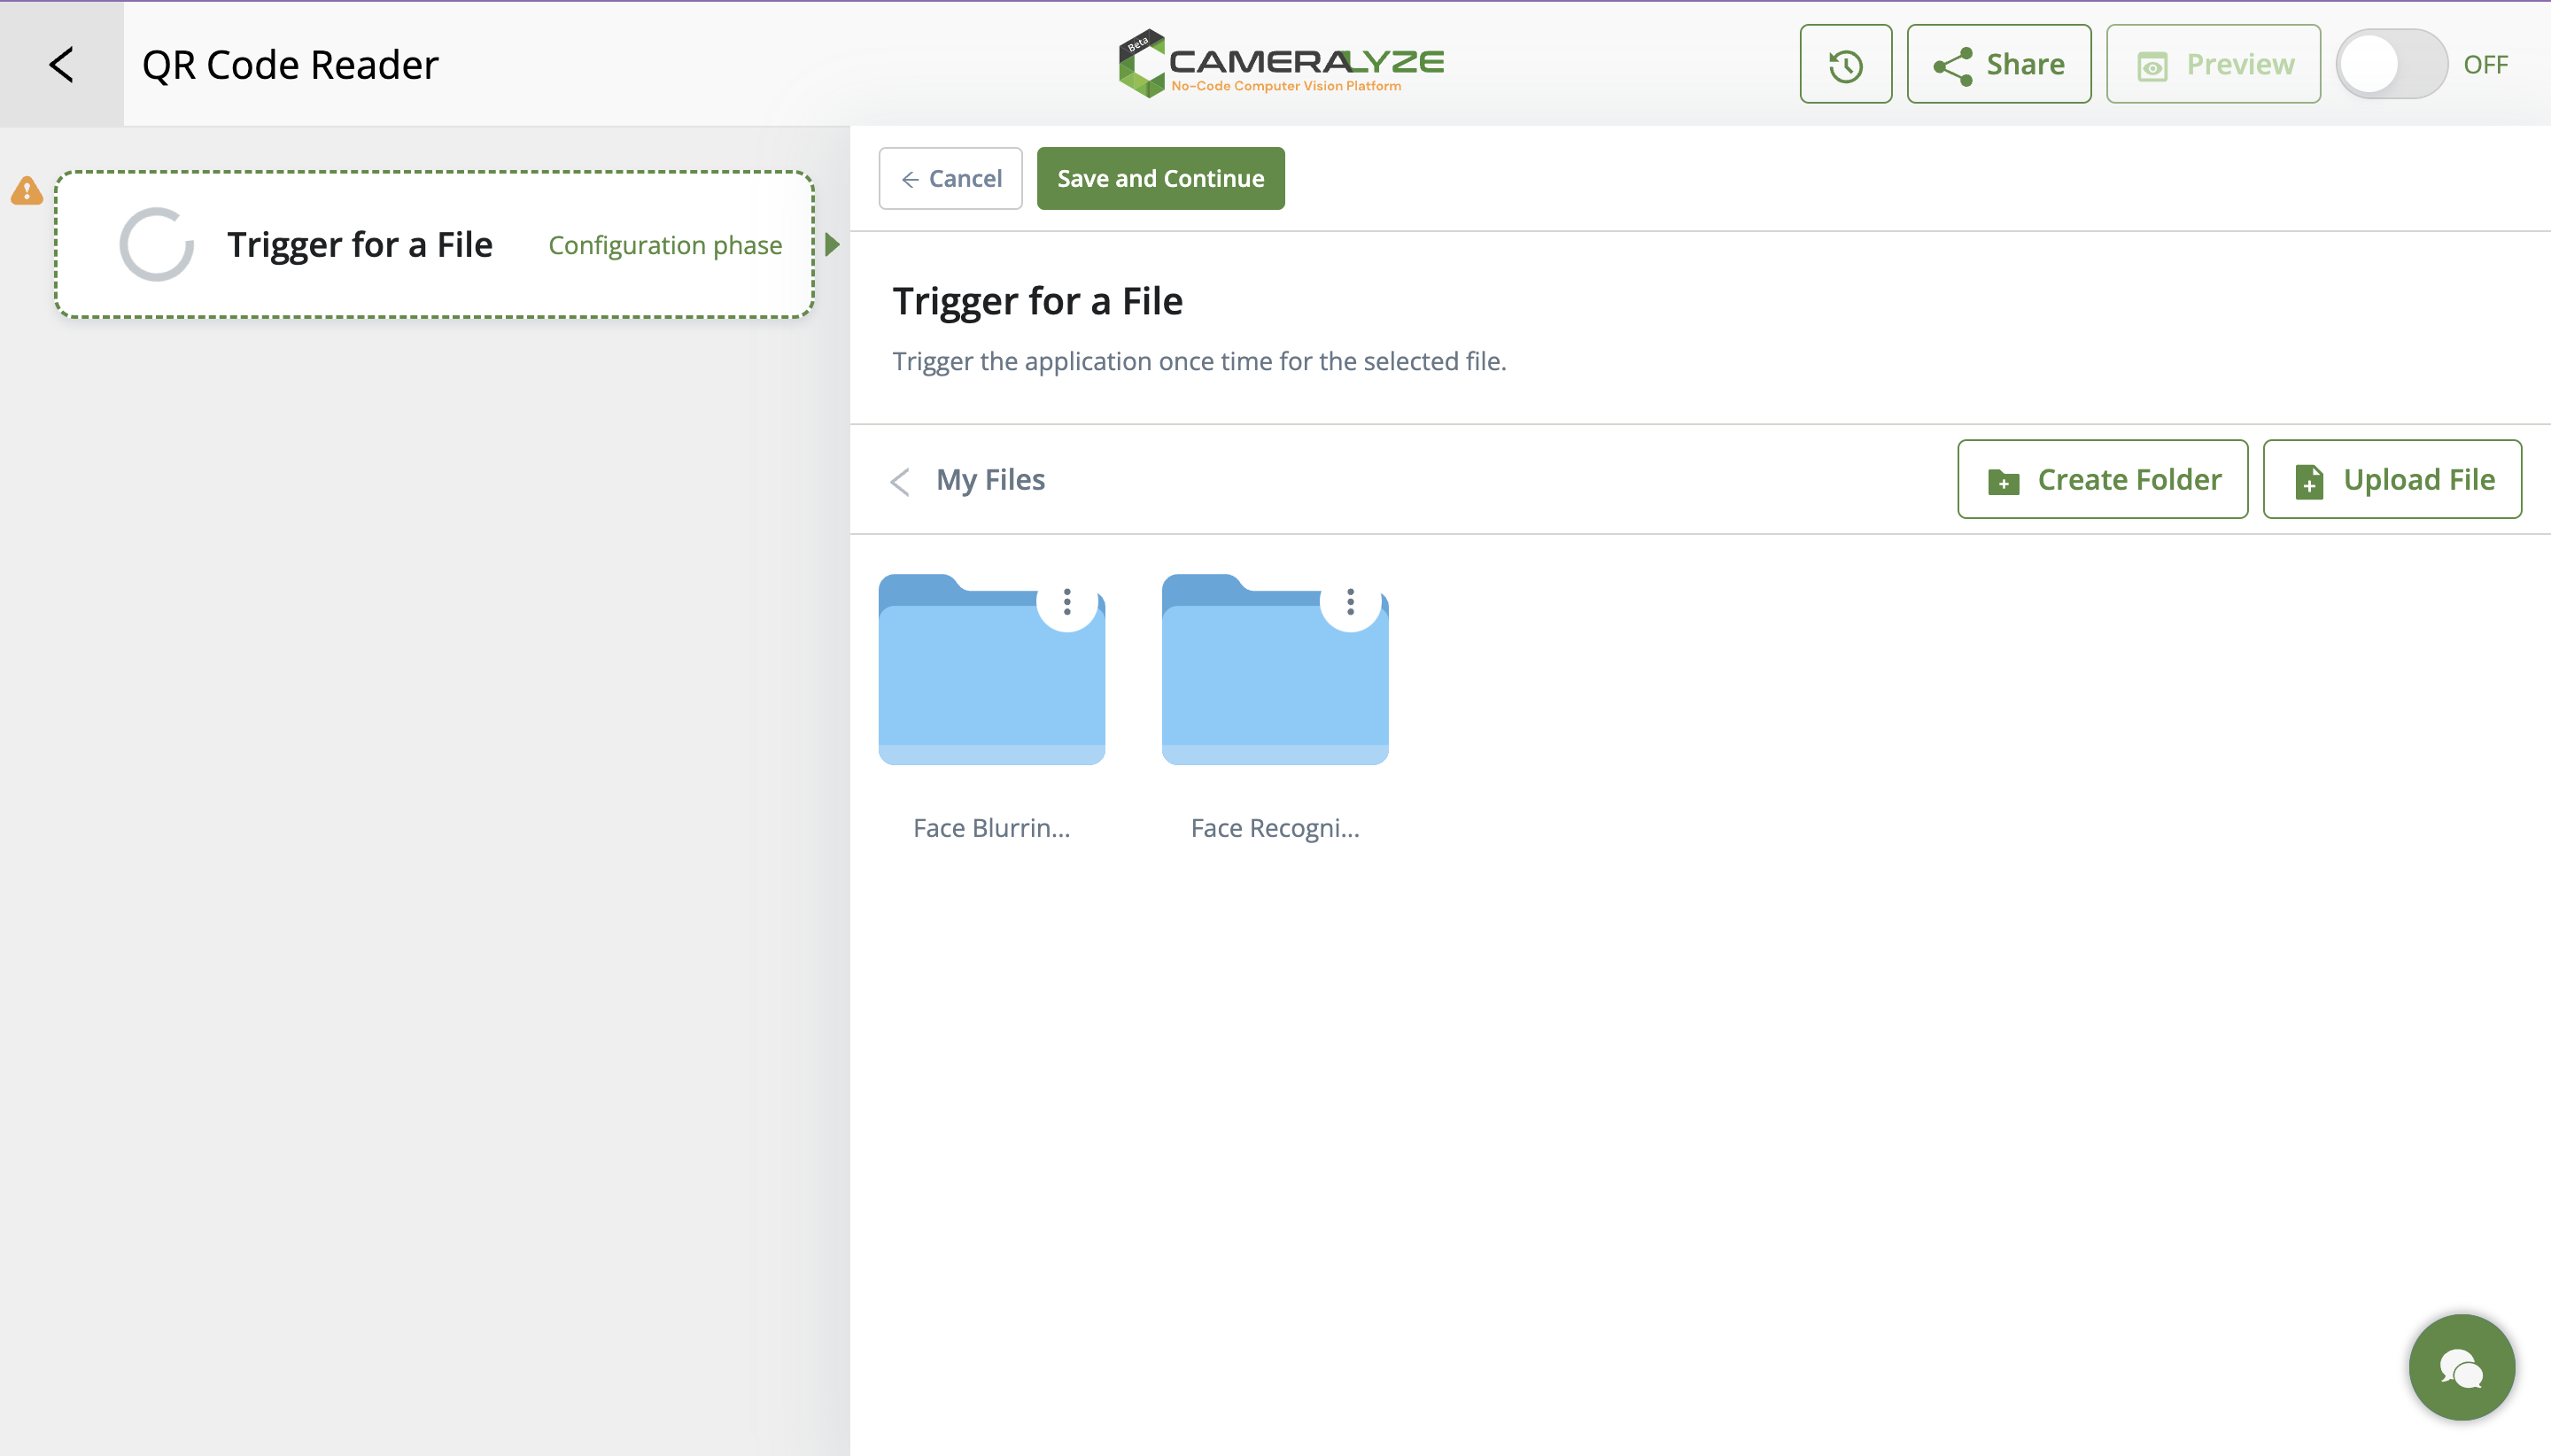Go back using the top-left arrow
This screenshot has height=1456, width=2551.
[61, 64]
